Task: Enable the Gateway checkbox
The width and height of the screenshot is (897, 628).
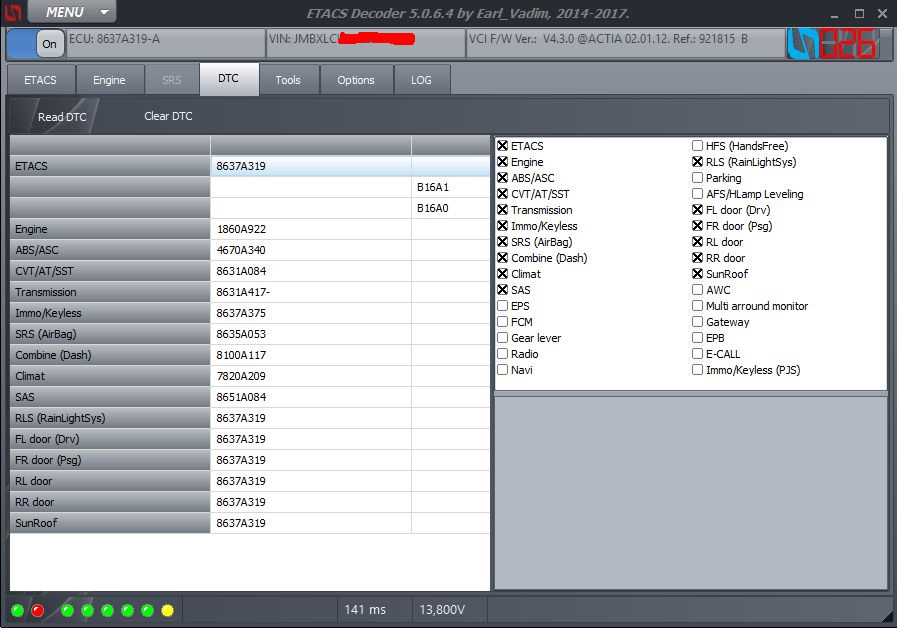Action: (697, 322)
